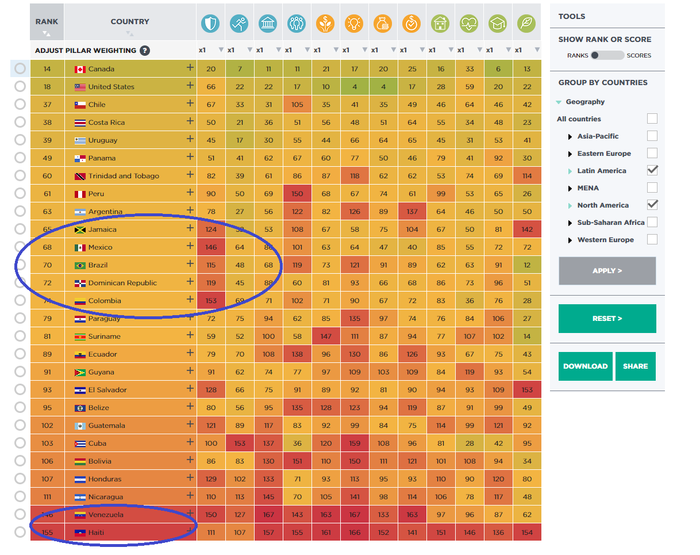Expand the Asia-Pacific region arrow
Viewport: 700px width, 555px height.
coord(570,137)
